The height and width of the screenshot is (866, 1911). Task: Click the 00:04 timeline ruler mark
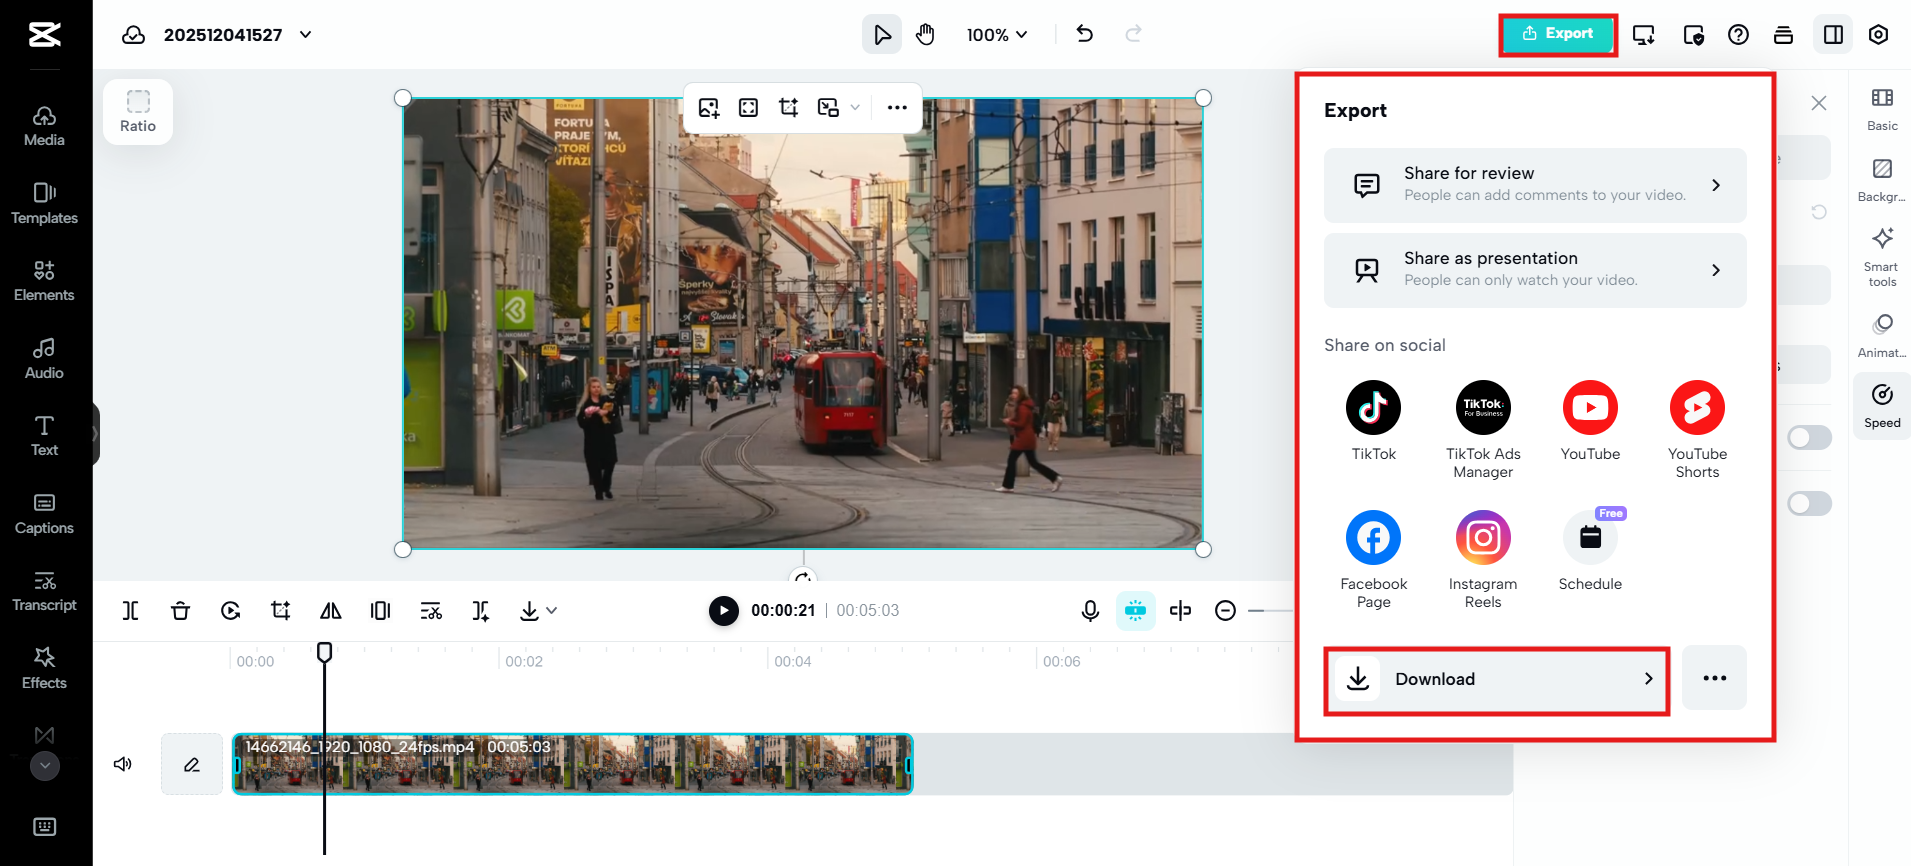[792, 661]
